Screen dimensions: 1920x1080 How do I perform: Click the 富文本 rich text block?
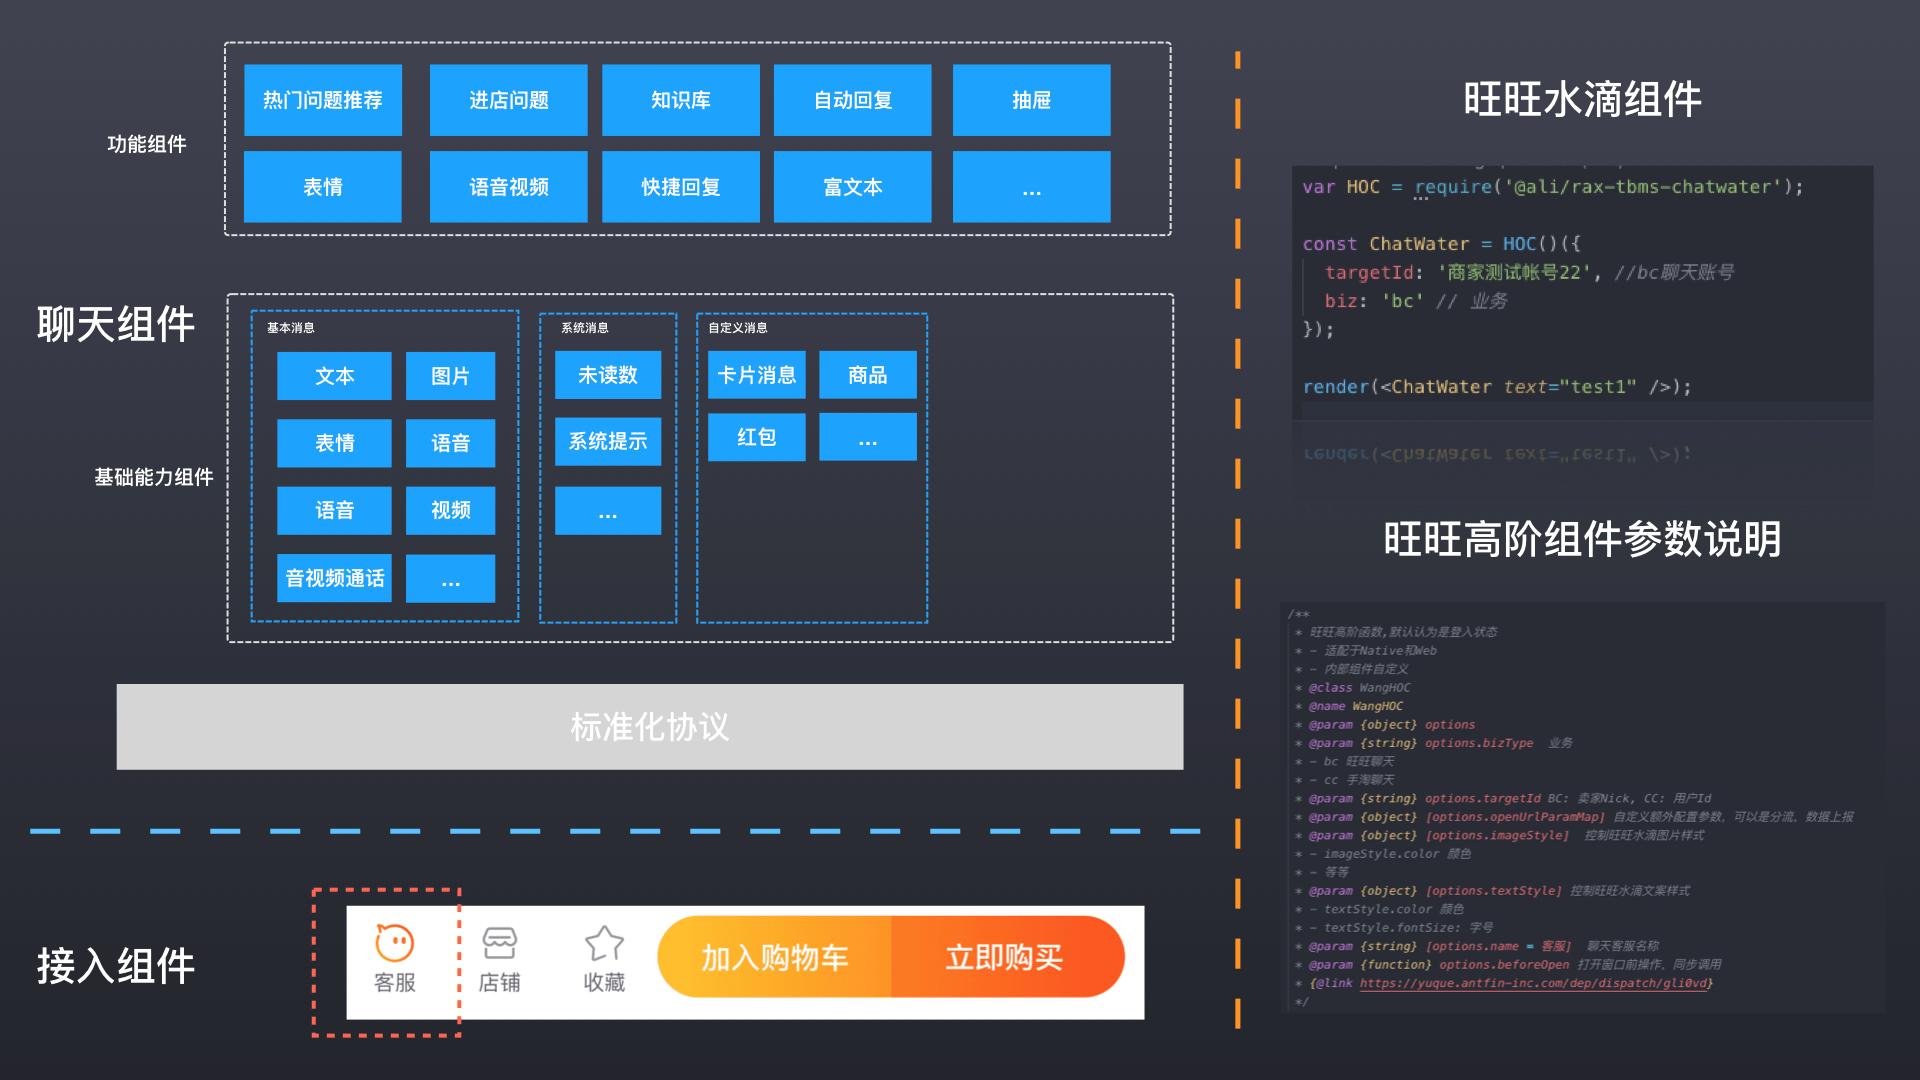click(852, 187)
